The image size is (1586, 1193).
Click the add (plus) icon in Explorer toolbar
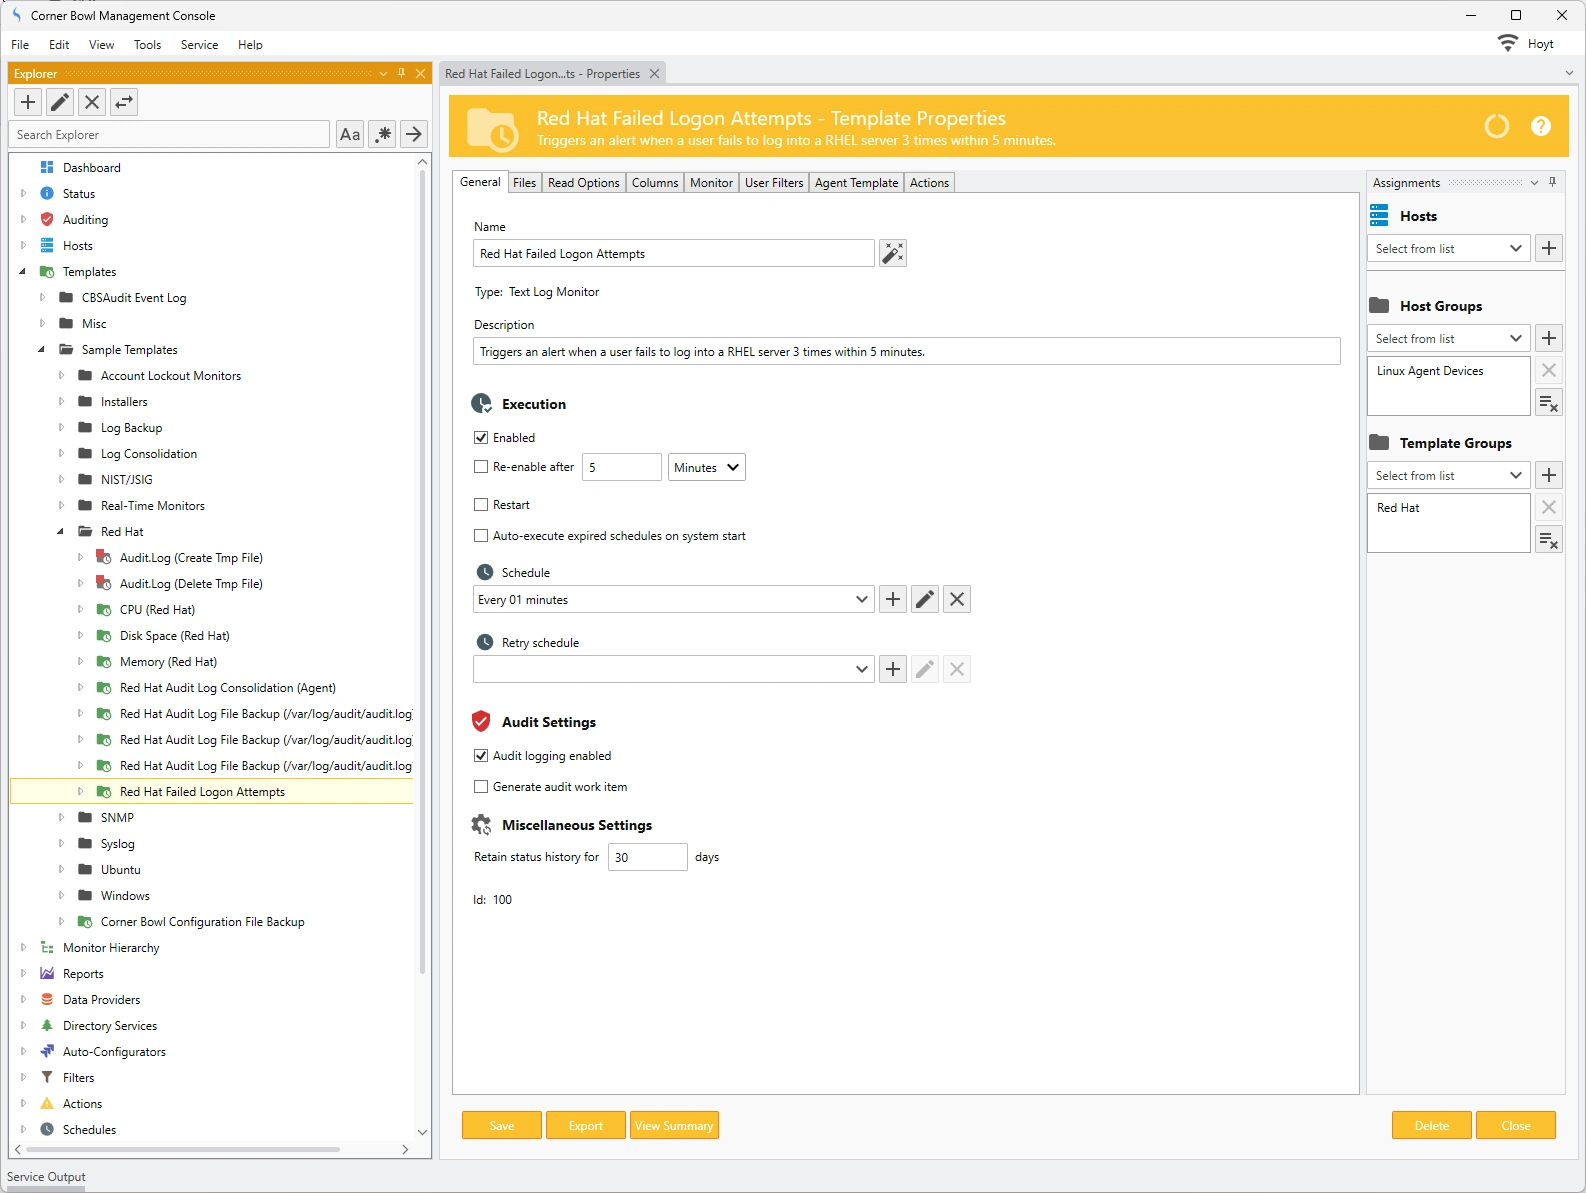coord(28,102)
